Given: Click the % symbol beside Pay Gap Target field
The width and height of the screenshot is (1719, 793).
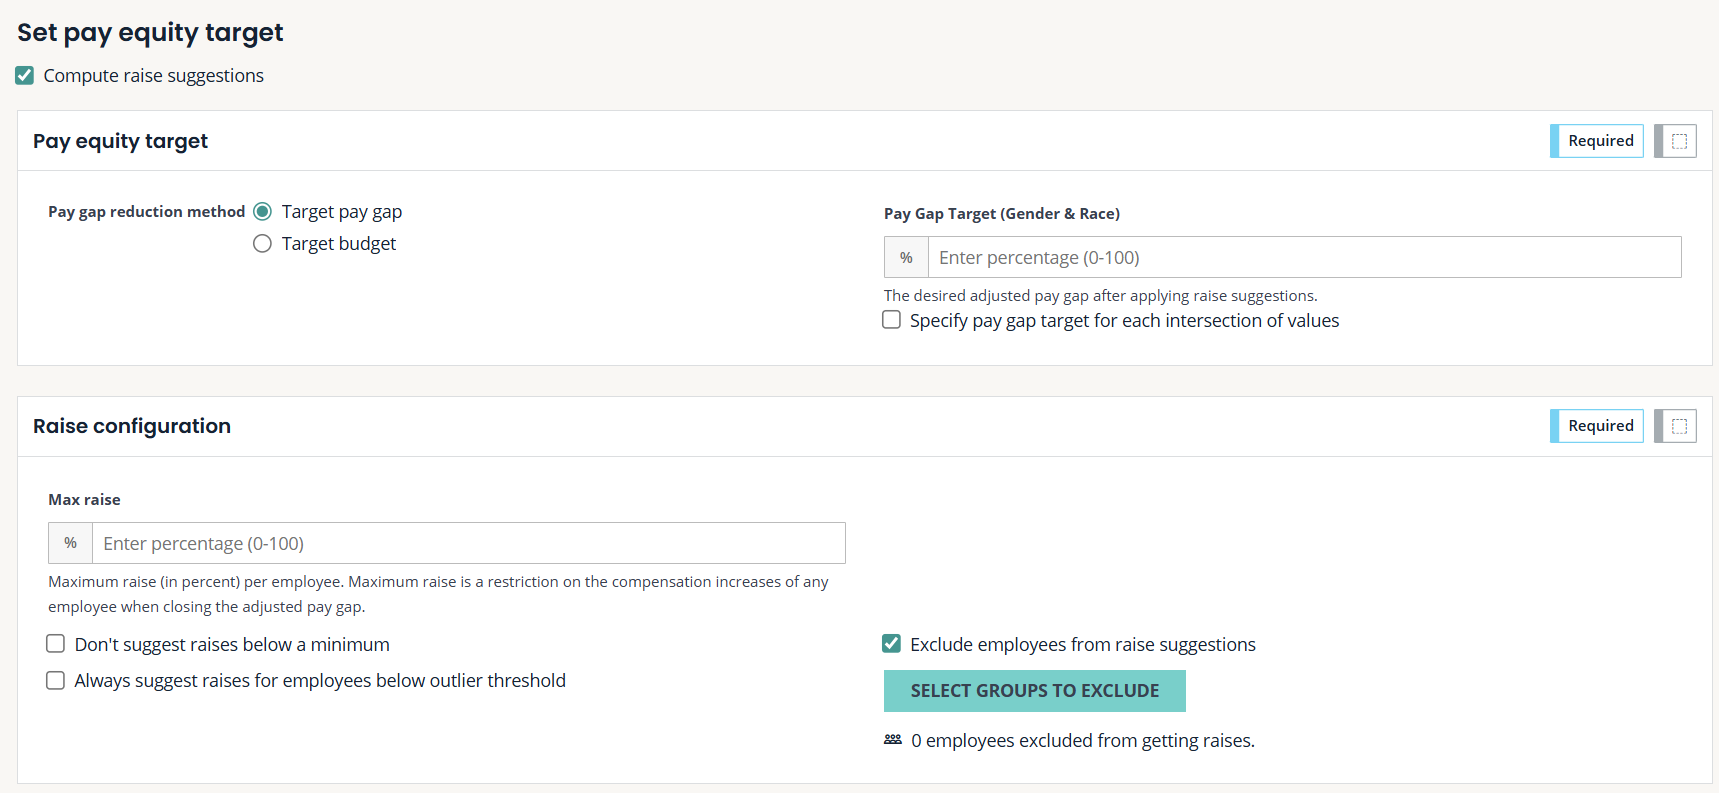Looking at the screenshot, I should point(906,258).
